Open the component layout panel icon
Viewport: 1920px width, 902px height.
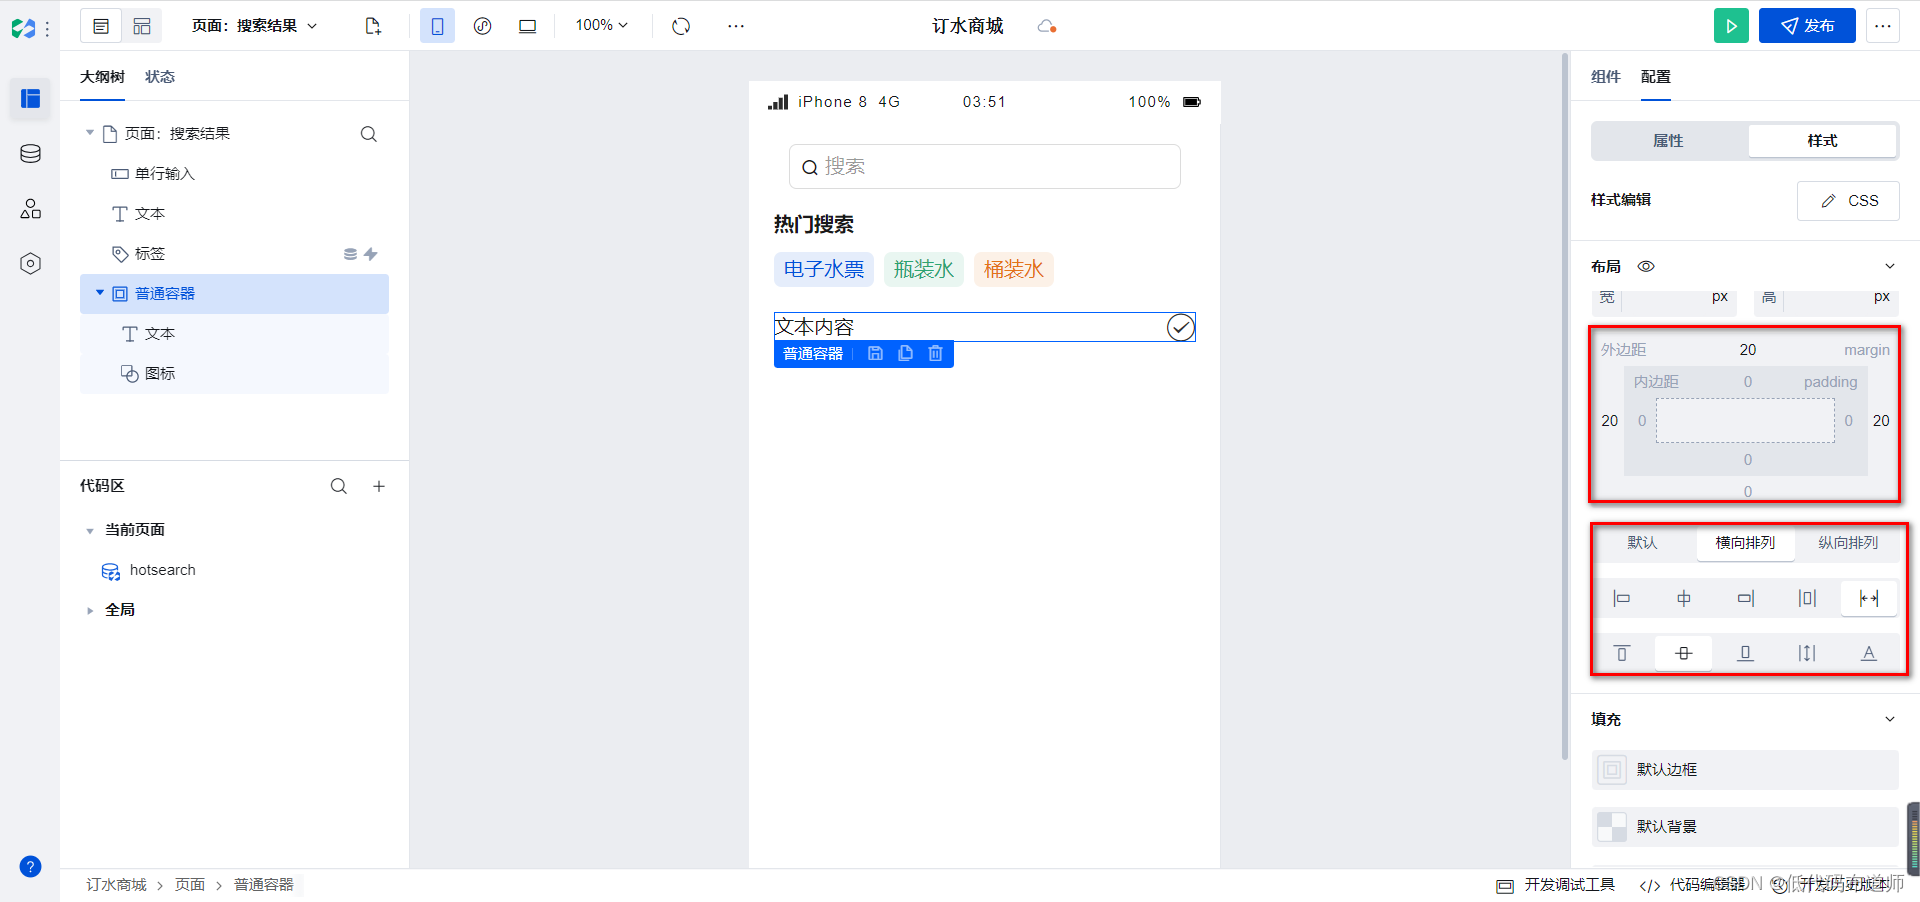142,26
